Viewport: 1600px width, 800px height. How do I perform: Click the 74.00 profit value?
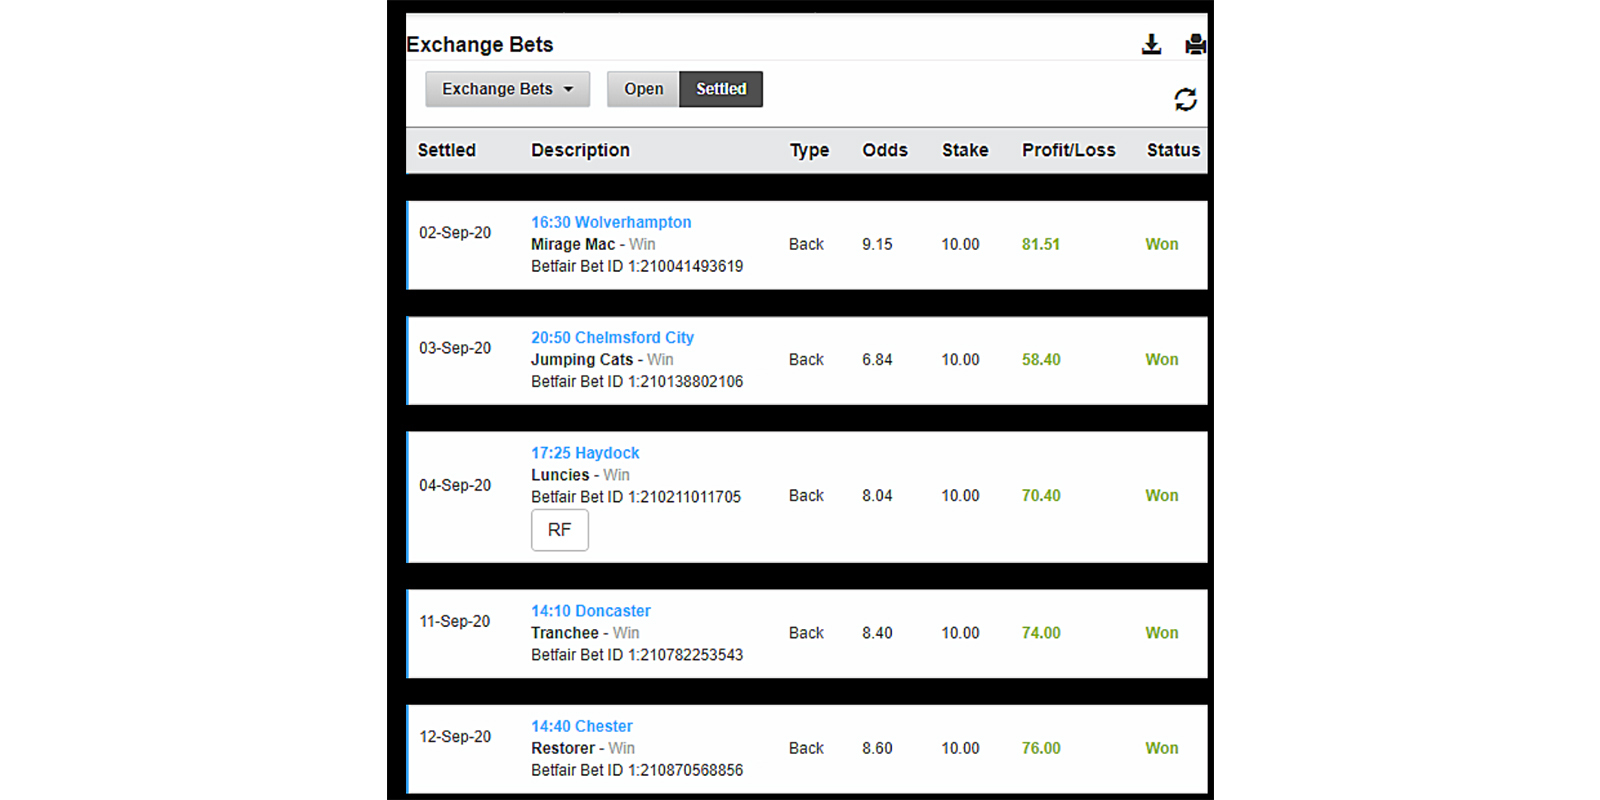coord(1041,633)
